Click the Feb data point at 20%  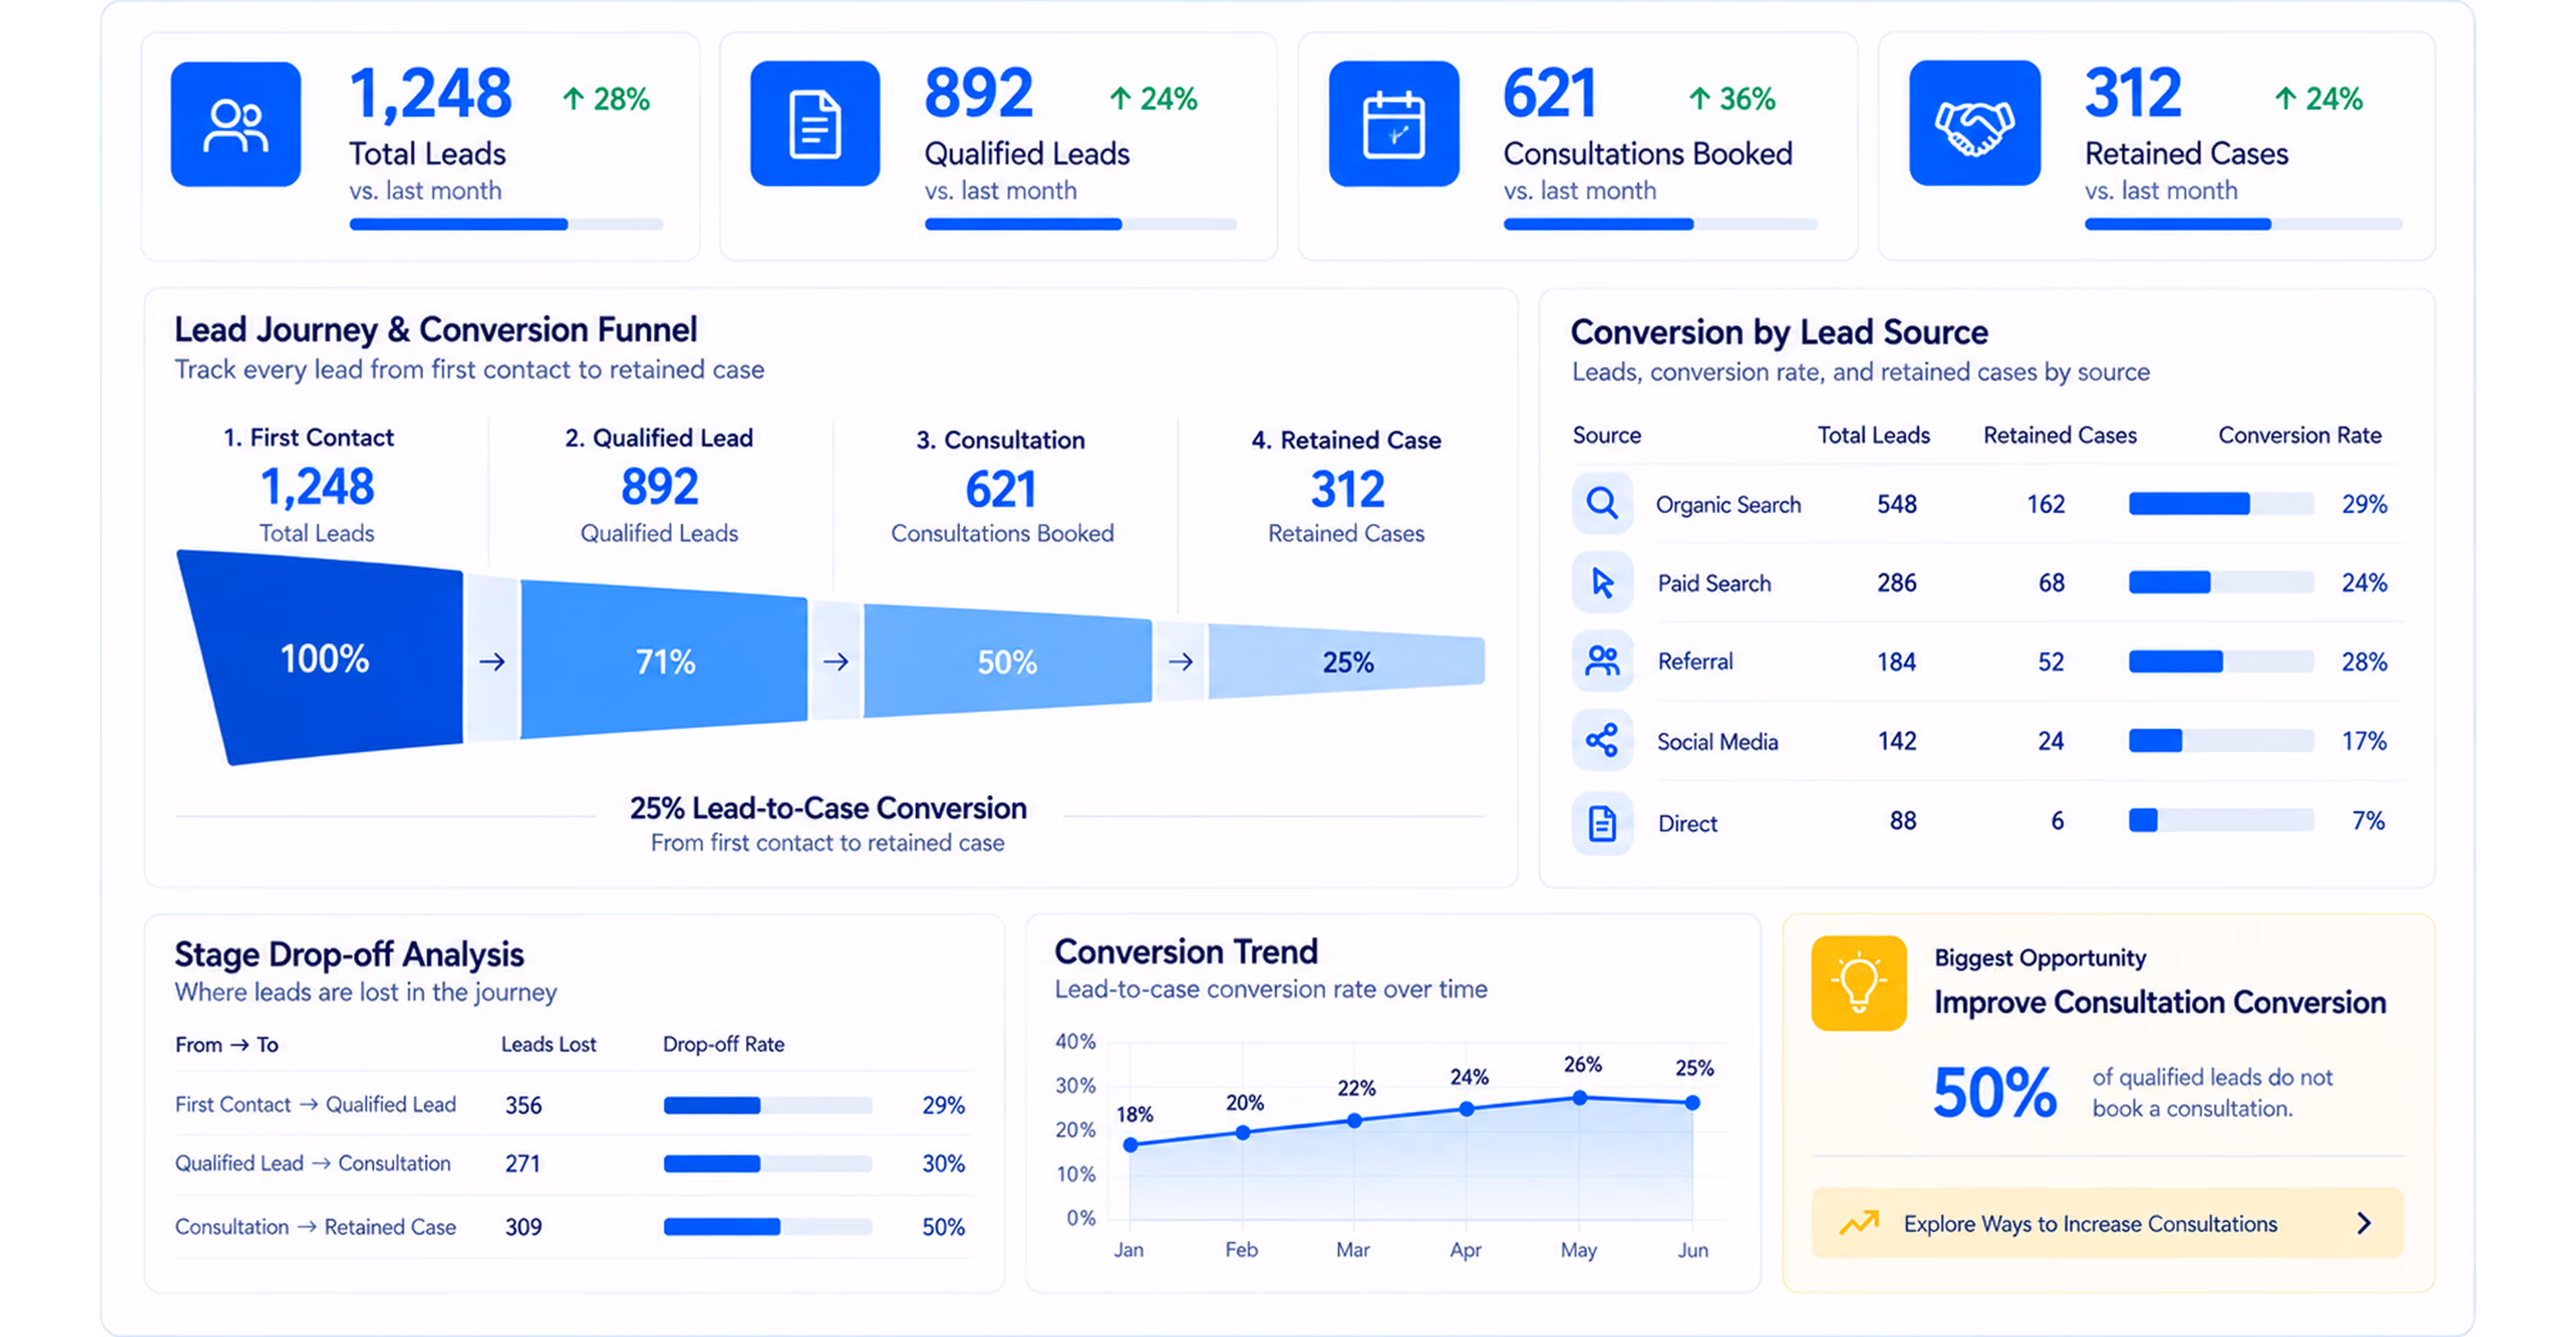[x=1242, y=1133]
